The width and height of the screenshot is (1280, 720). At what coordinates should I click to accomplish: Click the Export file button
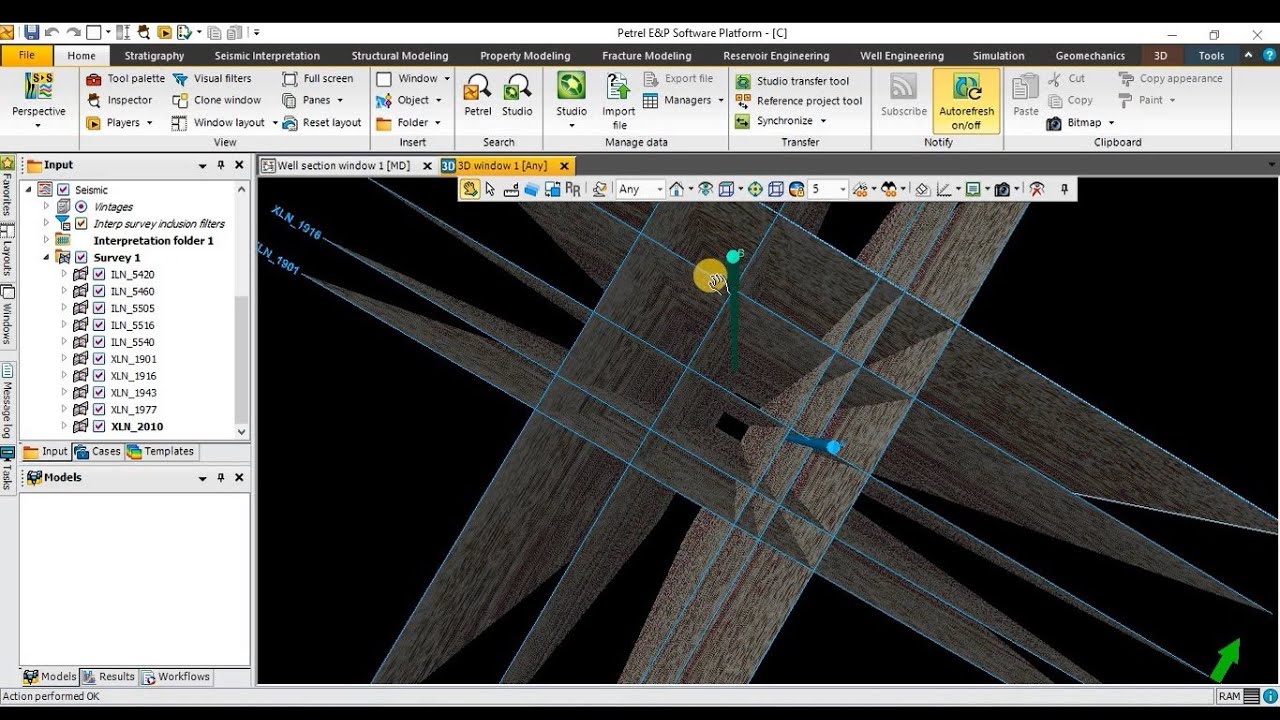click(x=678, y=78)
